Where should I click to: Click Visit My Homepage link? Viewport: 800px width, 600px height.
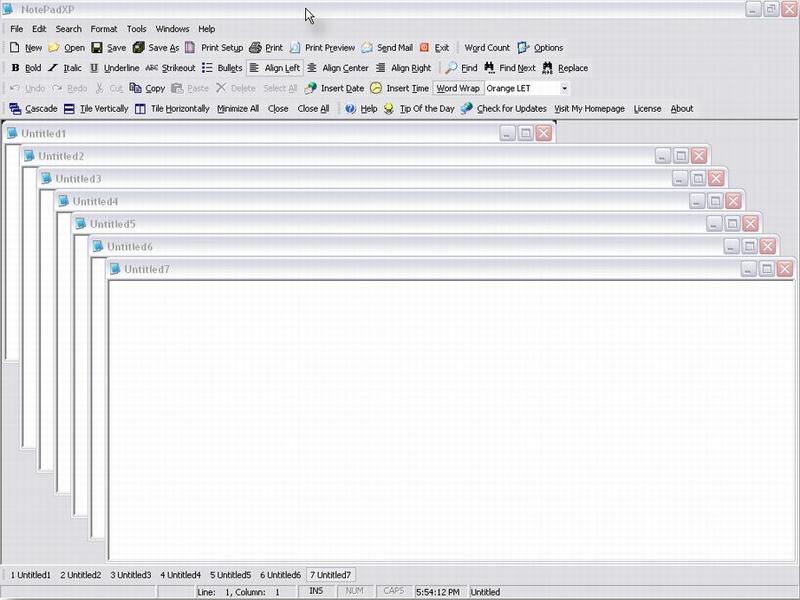pyautogui.click(x=589, y=109)
